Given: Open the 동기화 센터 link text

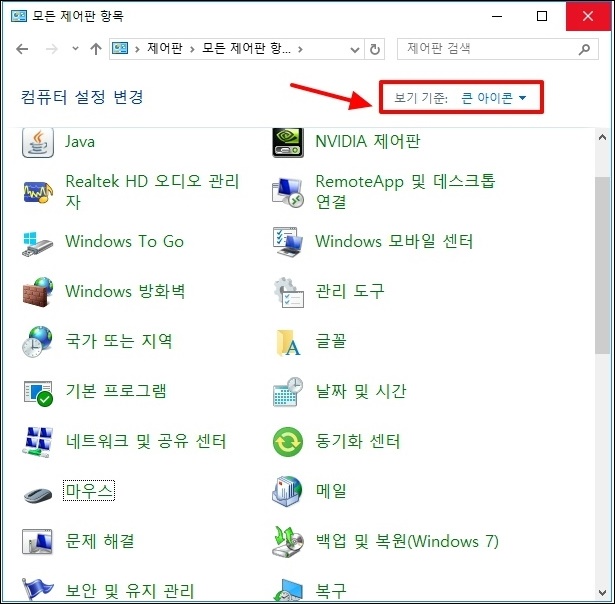Looking at the screenshot, I should click(x=358, y=441).
